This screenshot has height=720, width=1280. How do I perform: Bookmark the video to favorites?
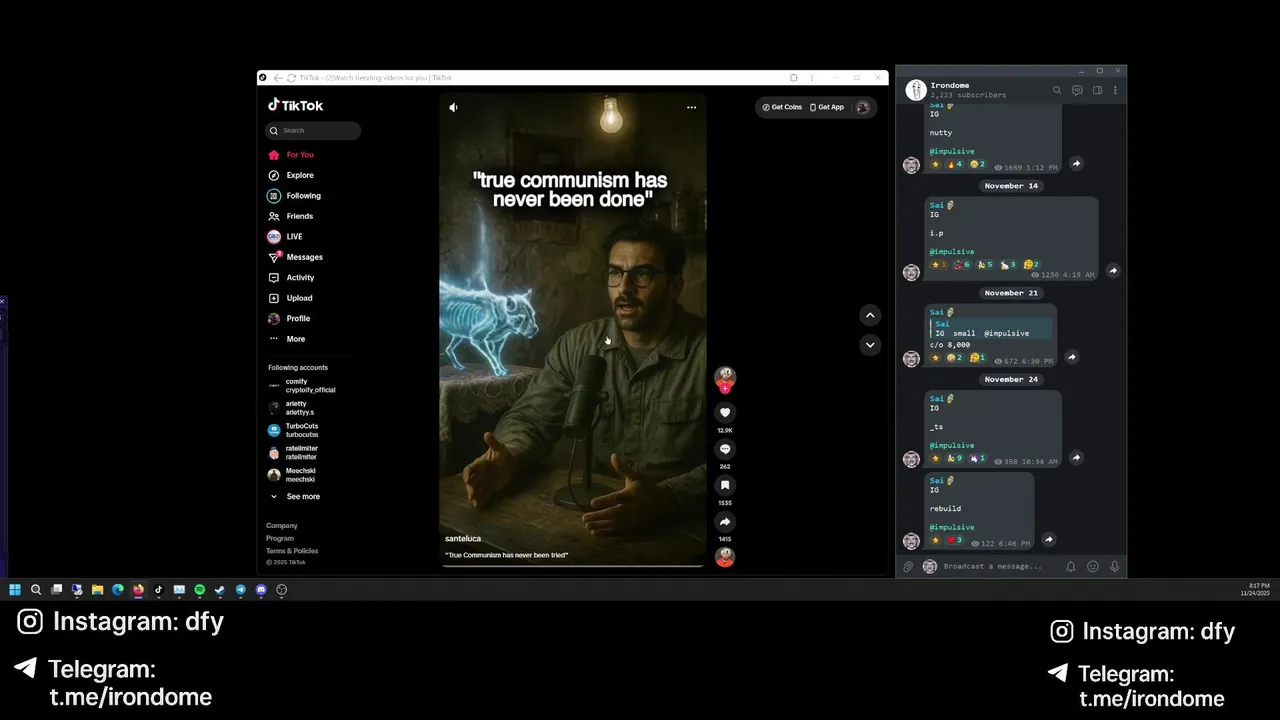pos(725,485)
